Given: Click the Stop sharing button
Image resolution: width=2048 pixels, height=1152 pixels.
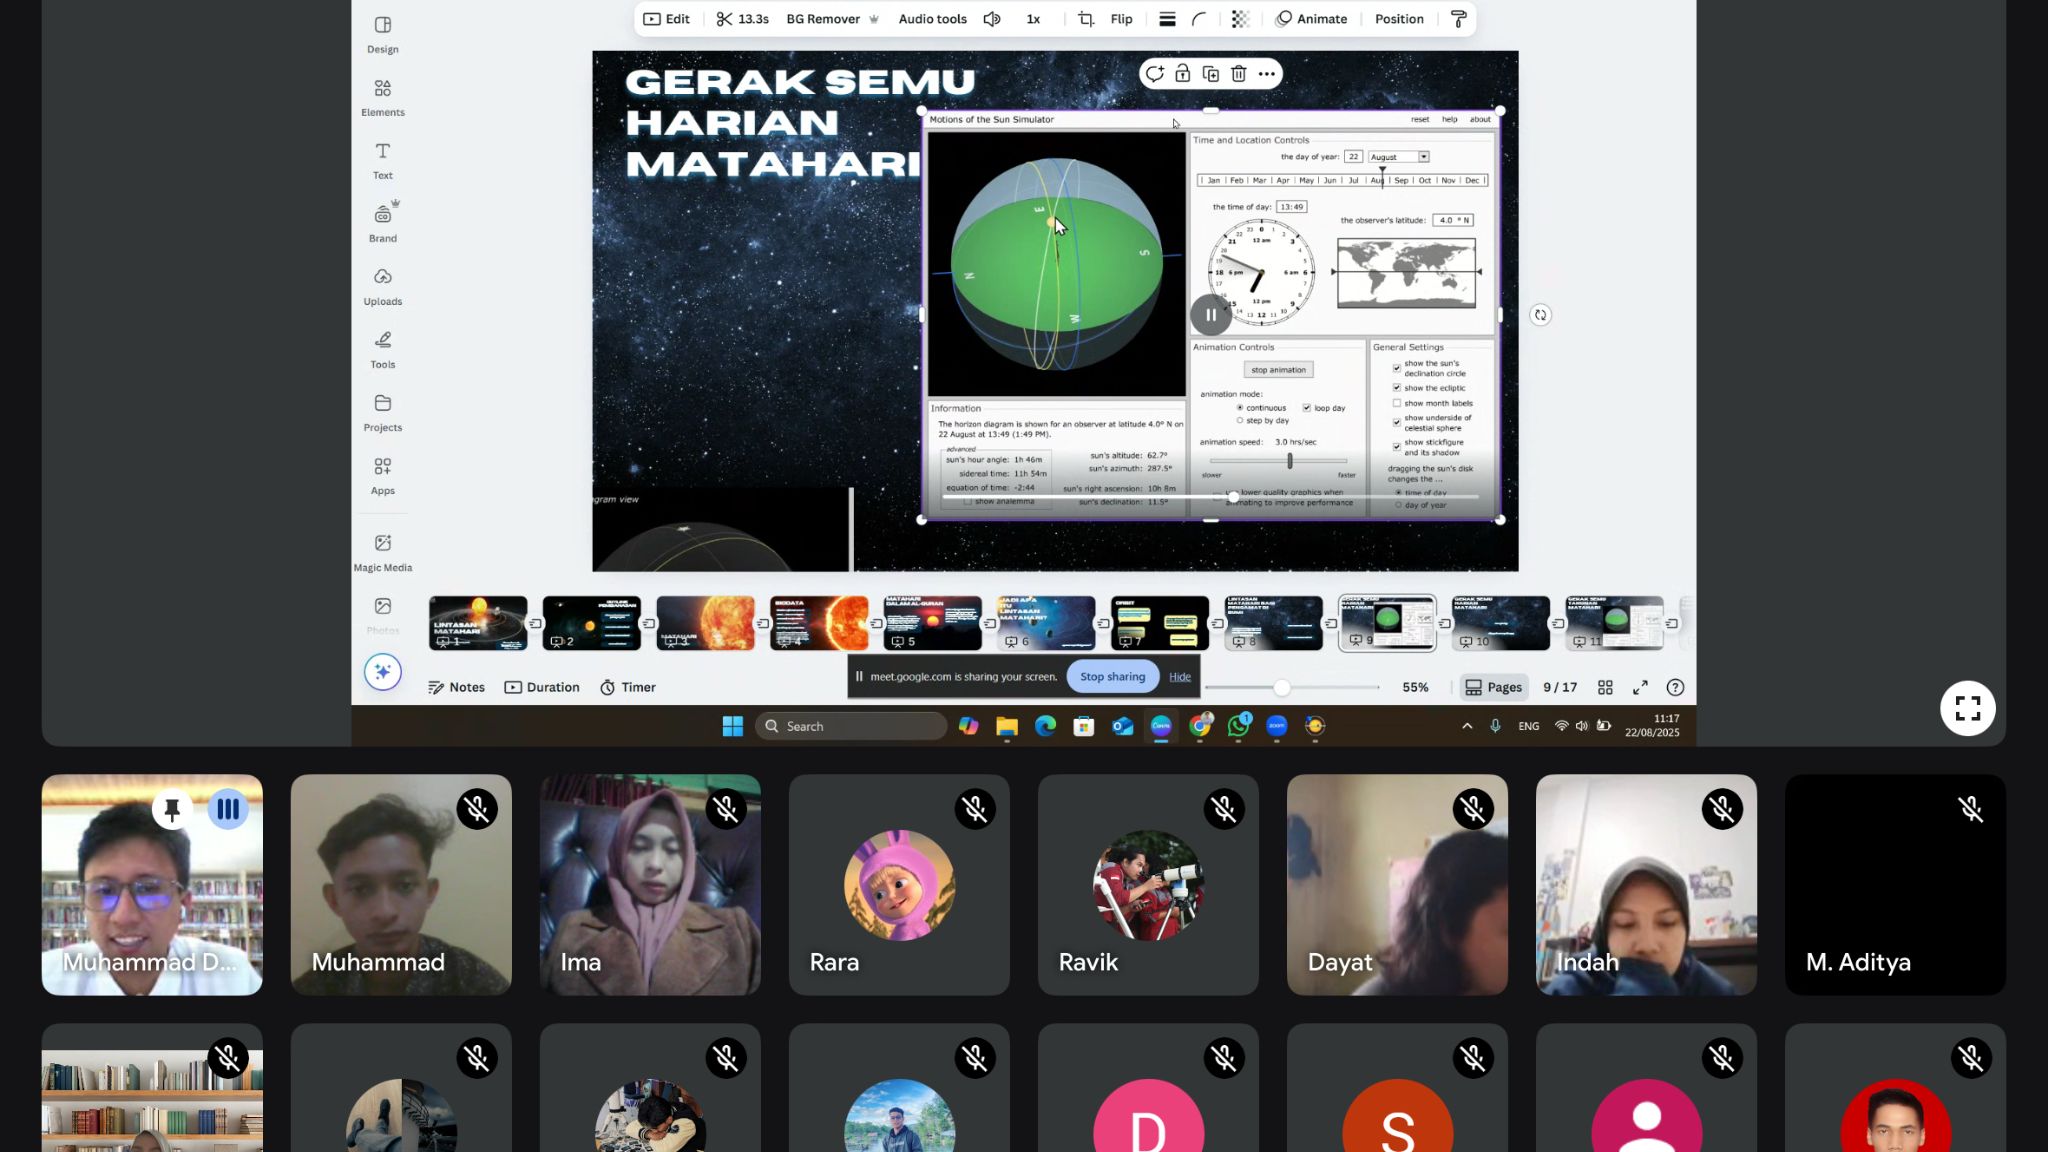Looking at the screenshot, I should 1112,677.
